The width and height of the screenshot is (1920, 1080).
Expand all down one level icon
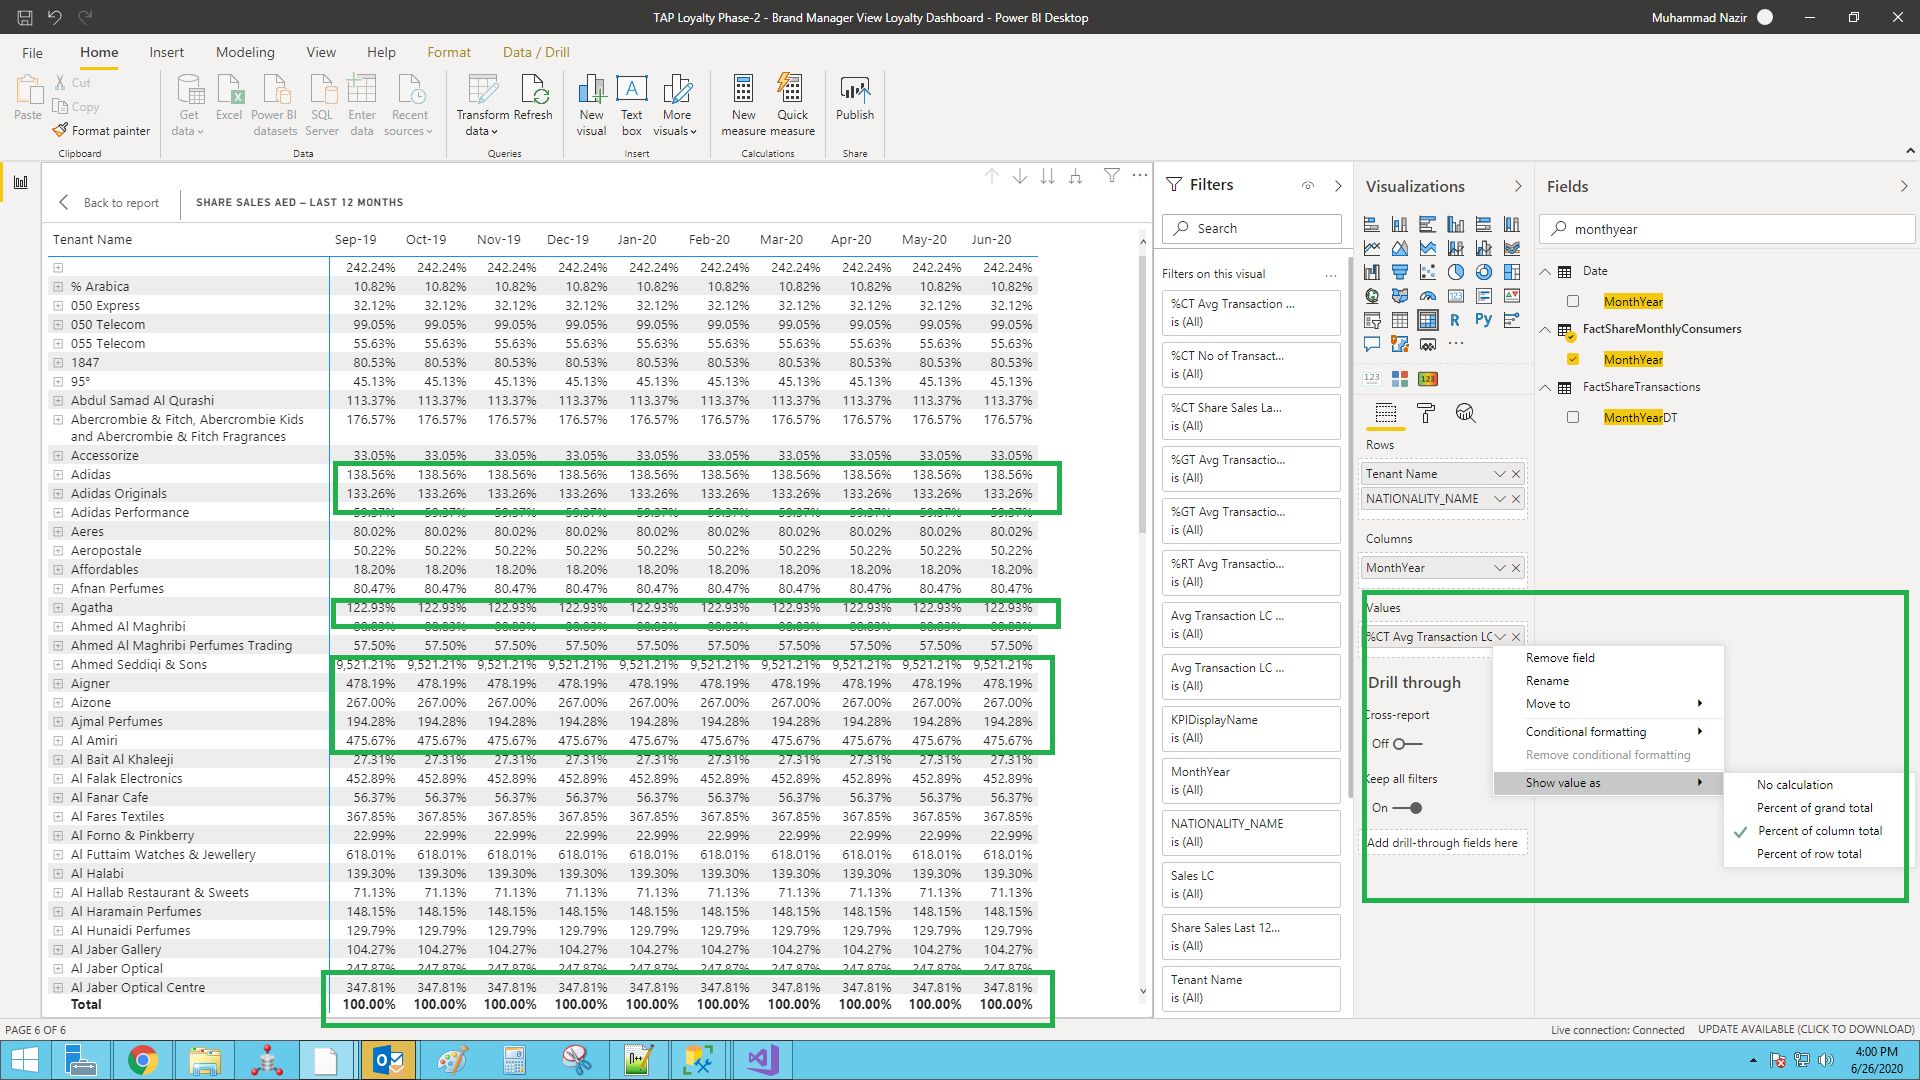click(1075, 176)
